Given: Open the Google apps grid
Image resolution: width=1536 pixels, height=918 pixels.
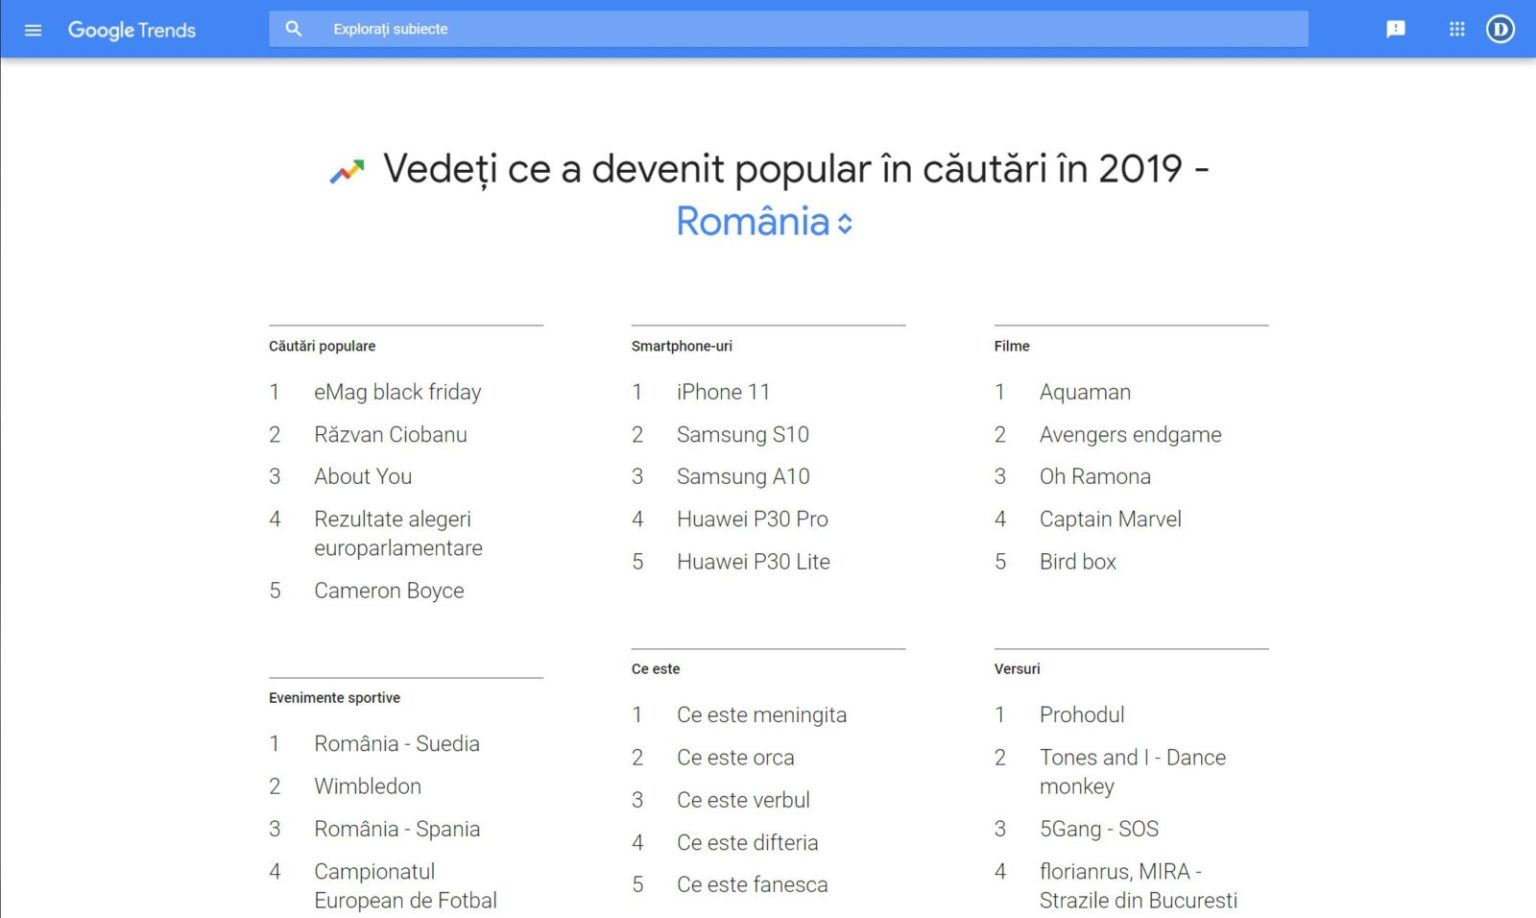Looking at the screenshot, I should tap(1456, 29).
